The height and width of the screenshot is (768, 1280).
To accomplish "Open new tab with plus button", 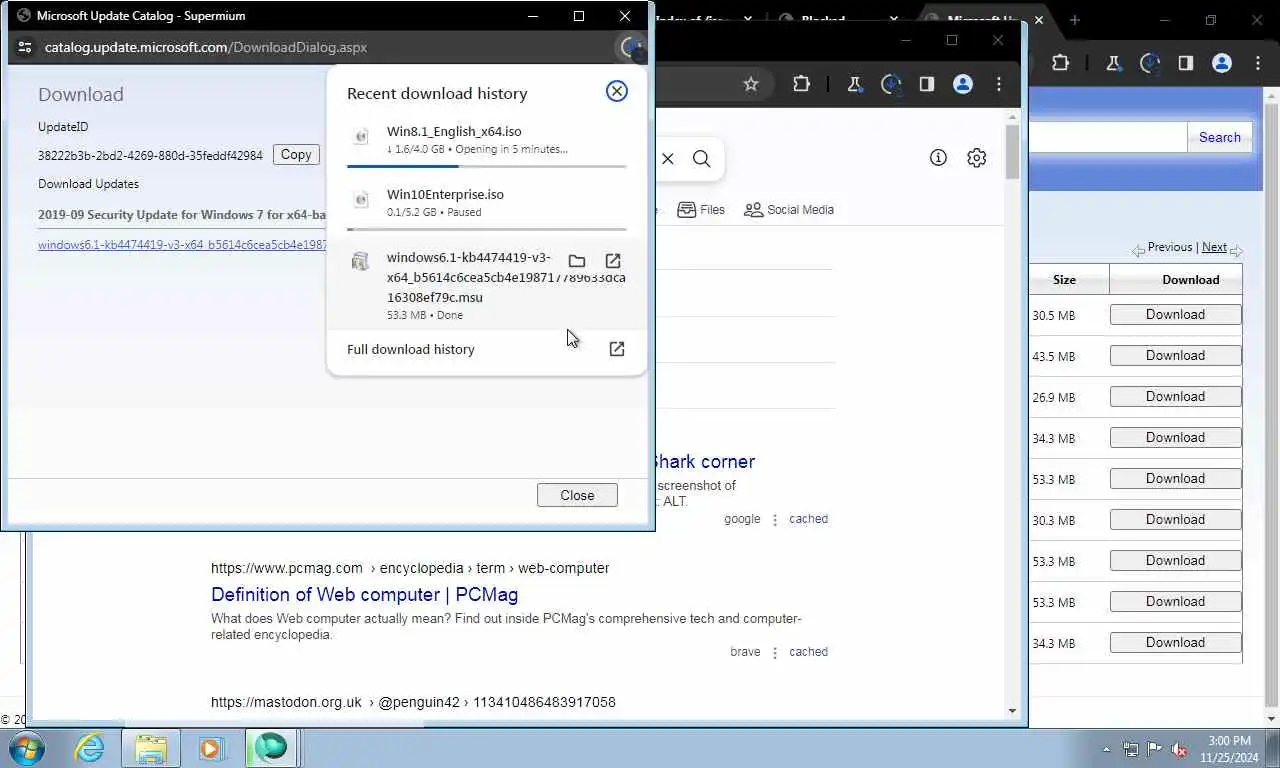I will click(1075, 20).
